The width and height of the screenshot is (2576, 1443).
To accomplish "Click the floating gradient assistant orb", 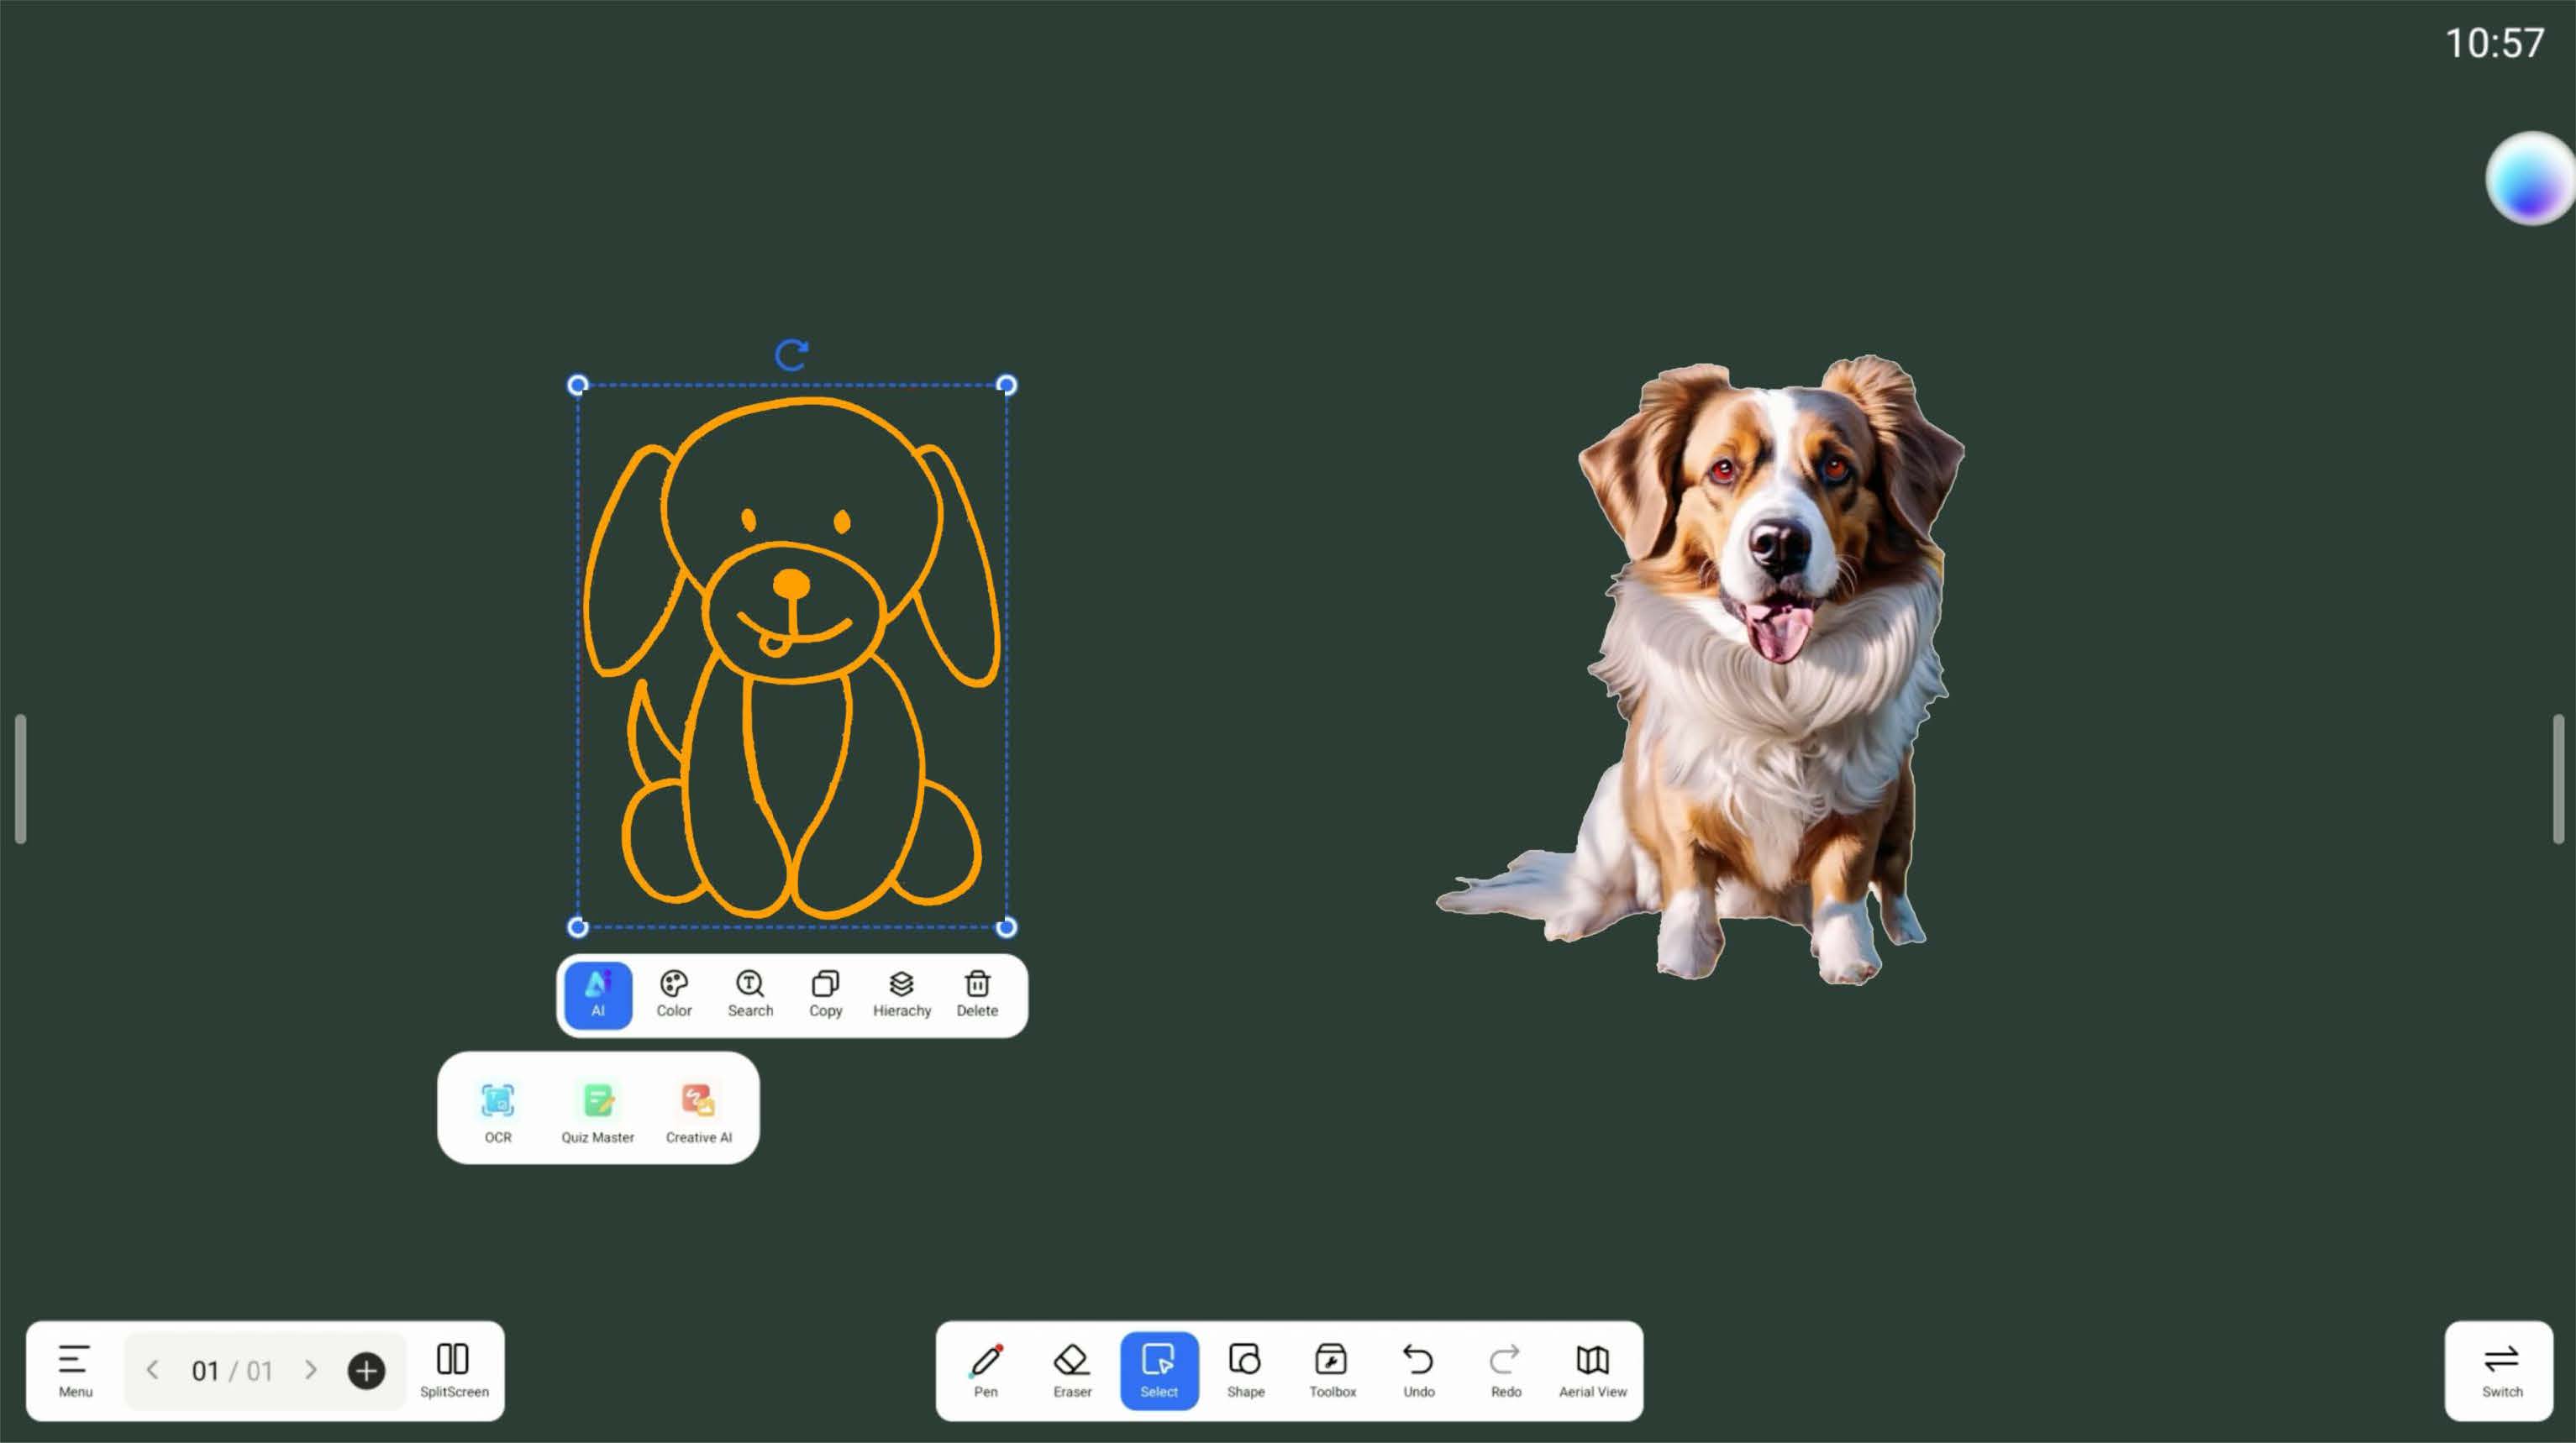I will (2530, 178).
